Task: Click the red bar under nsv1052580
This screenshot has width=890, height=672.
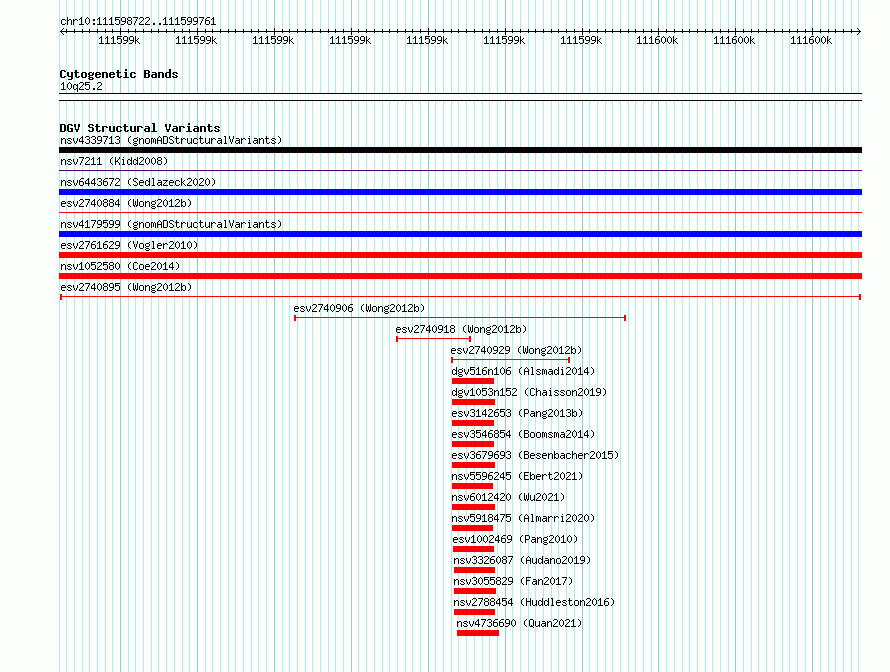Action: 460,276
